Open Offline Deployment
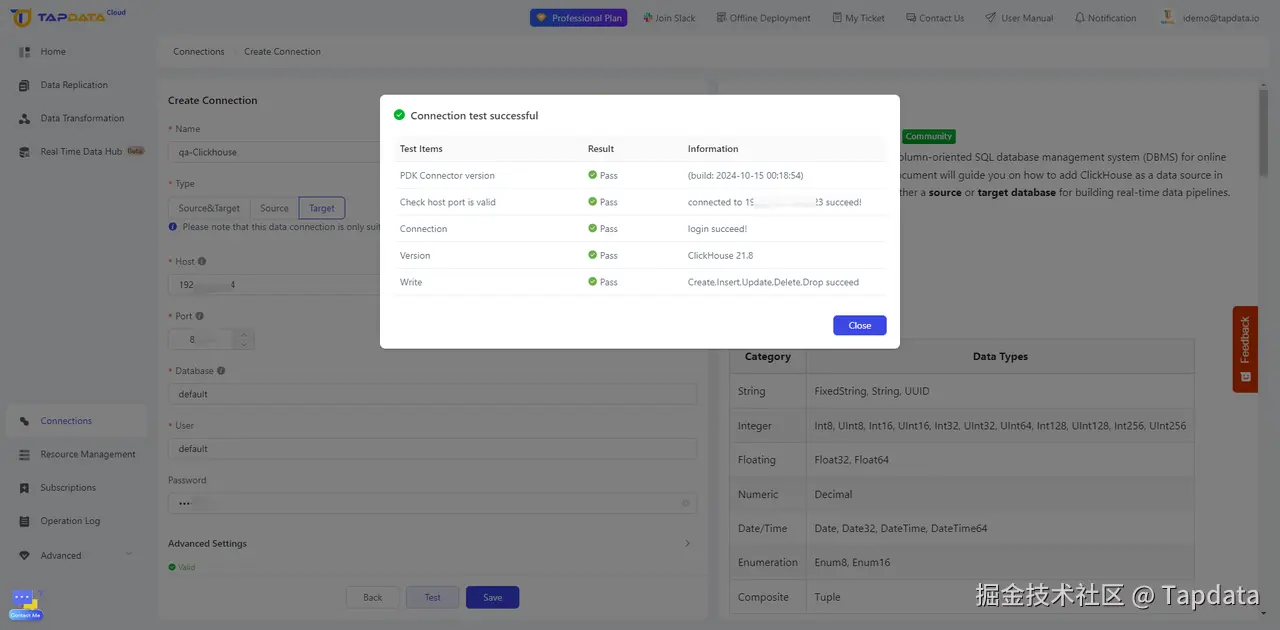Viewport: 1280px width, 630px height. click(764, 18)
